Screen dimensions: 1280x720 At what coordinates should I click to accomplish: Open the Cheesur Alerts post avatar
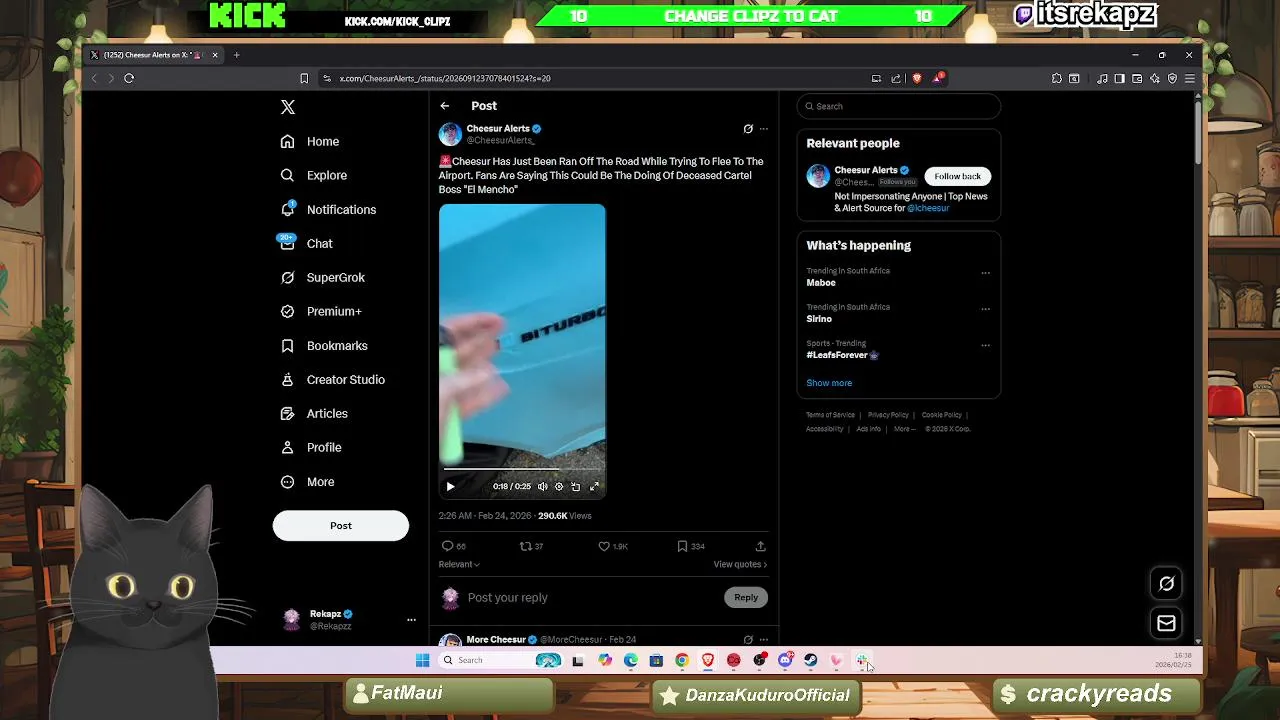(x=450, y=134)
